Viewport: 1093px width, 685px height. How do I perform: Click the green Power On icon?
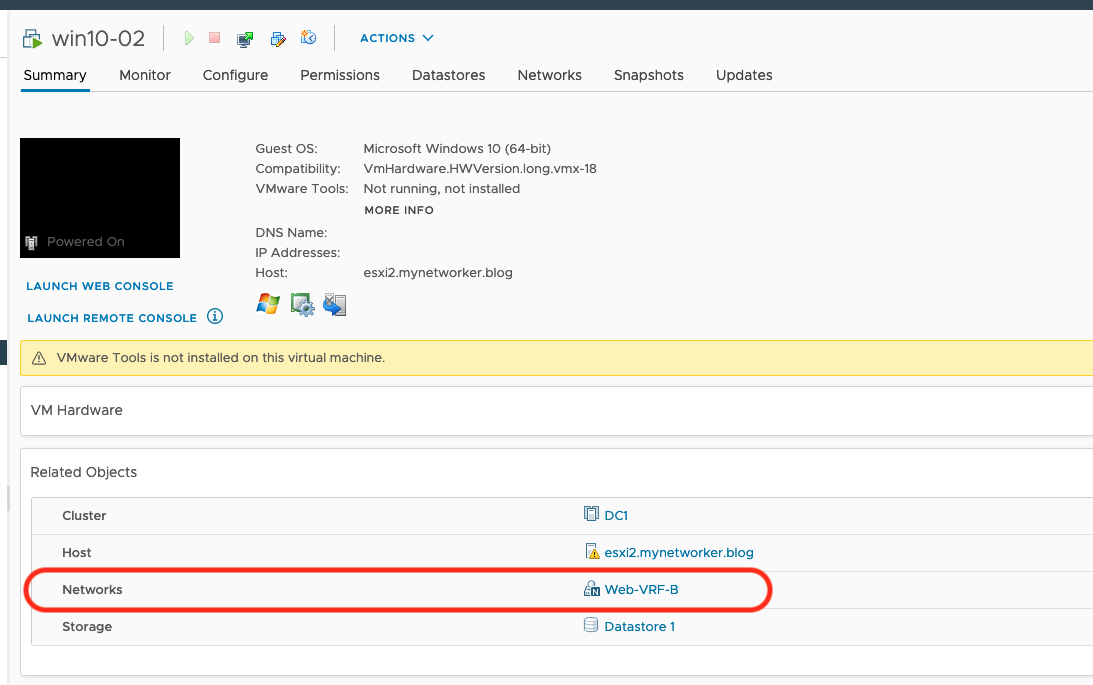click(189, 38)
